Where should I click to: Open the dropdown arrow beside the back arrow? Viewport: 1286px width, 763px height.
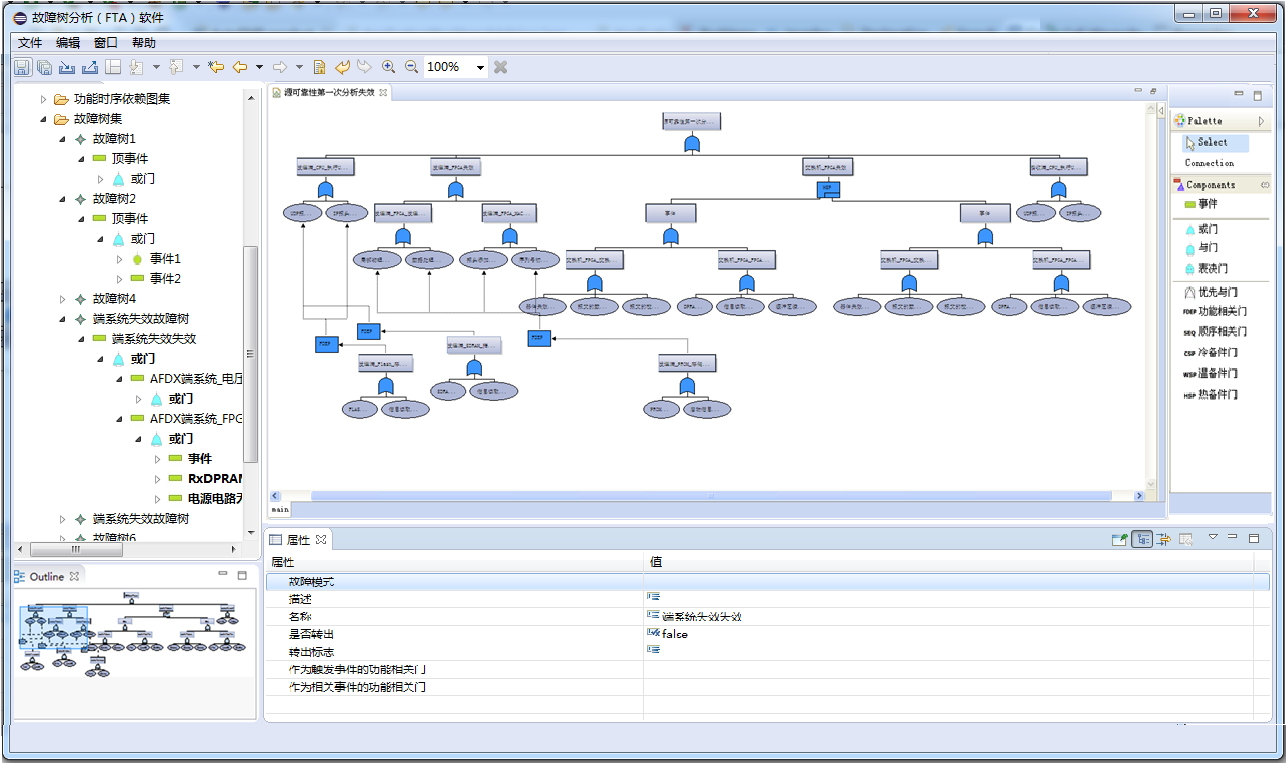click(259, 67)
